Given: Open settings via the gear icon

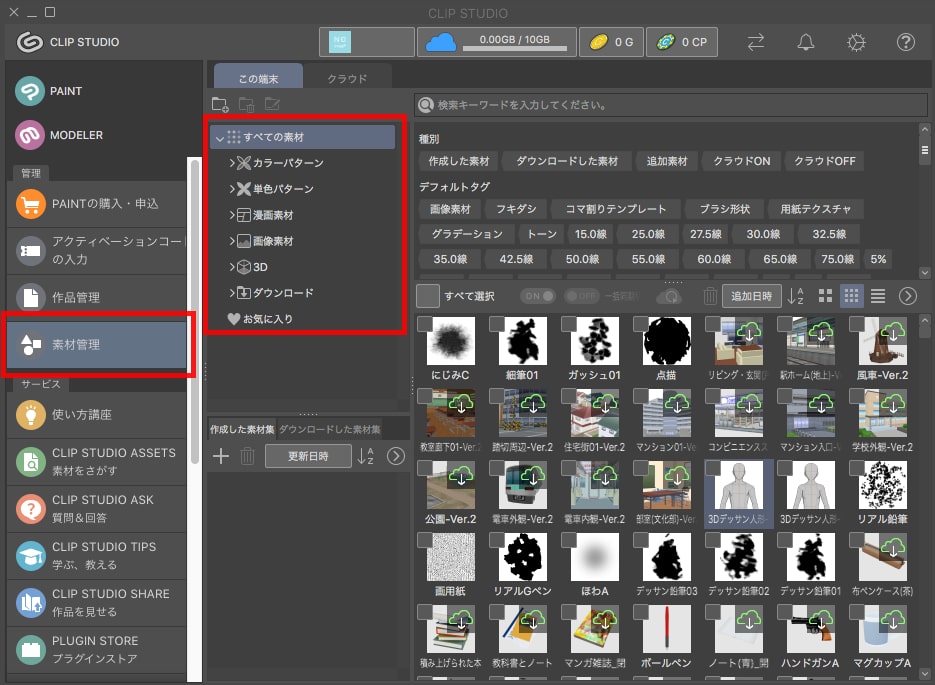Looking at the screenshot, I should click(856, 42).
